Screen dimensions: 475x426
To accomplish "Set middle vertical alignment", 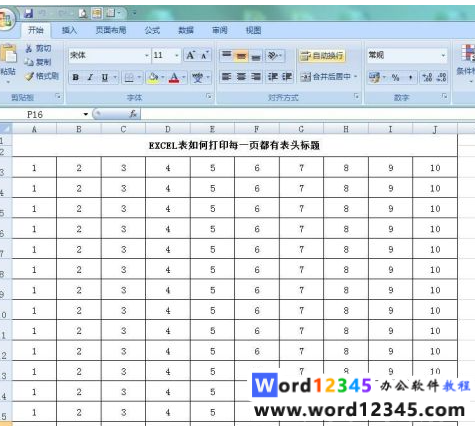I will (241, 55).
